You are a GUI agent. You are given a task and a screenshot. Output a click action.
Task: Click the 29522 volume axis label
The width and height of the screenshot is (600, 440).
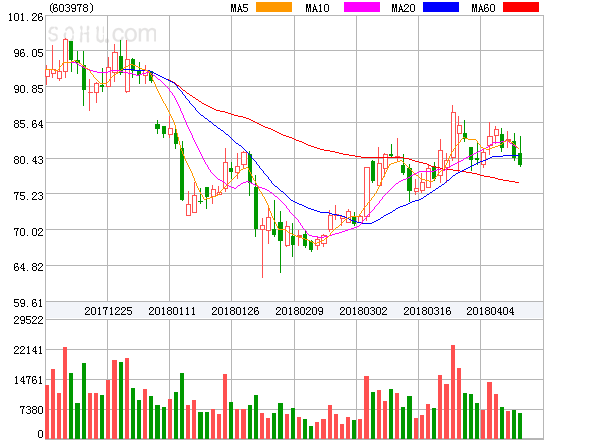tap(29, 320)
